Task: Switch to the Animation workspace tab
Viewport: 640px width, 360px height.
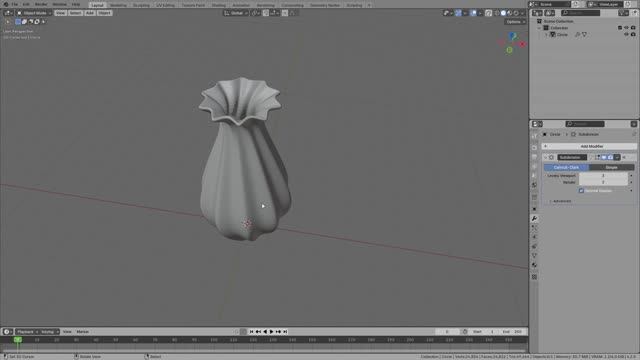Action: coord(241,5)
